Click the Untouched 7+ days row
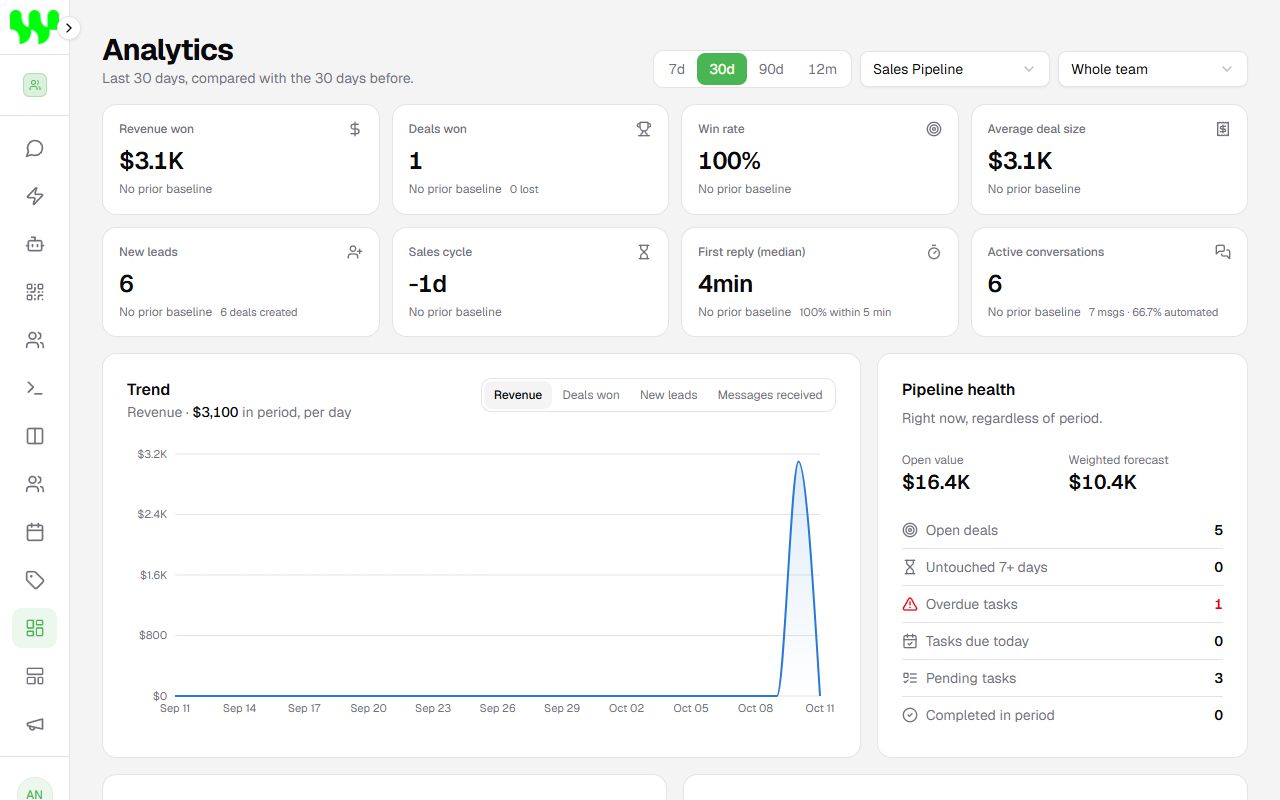The width and height of the screenshot is (1280, 800). 1062,567
